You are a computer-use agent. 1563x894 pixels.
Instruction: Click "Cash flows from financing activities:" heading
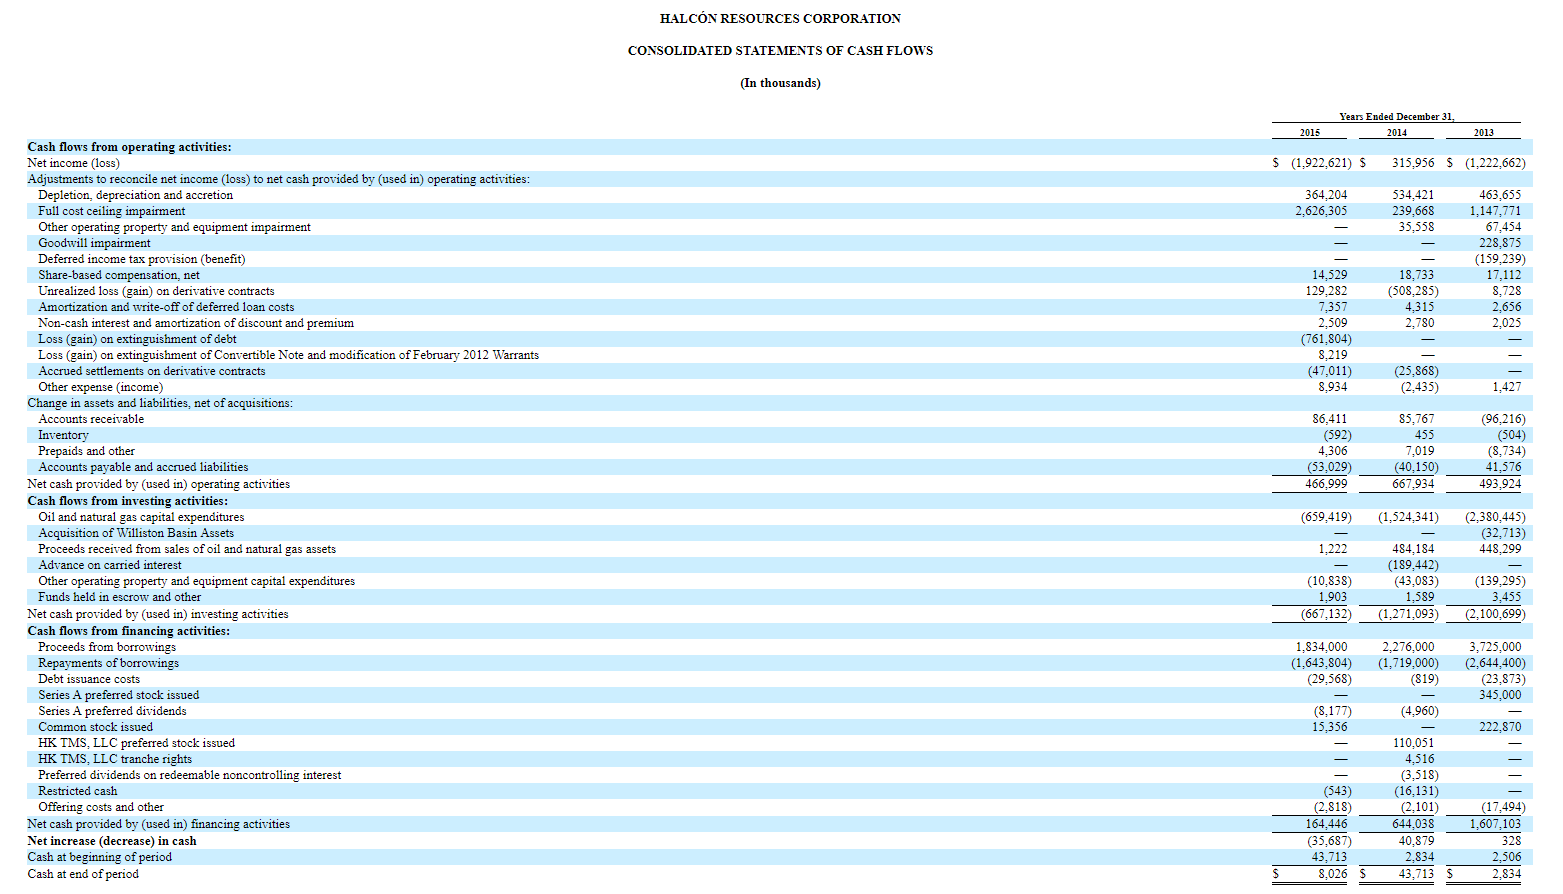[x=128, y=631]
